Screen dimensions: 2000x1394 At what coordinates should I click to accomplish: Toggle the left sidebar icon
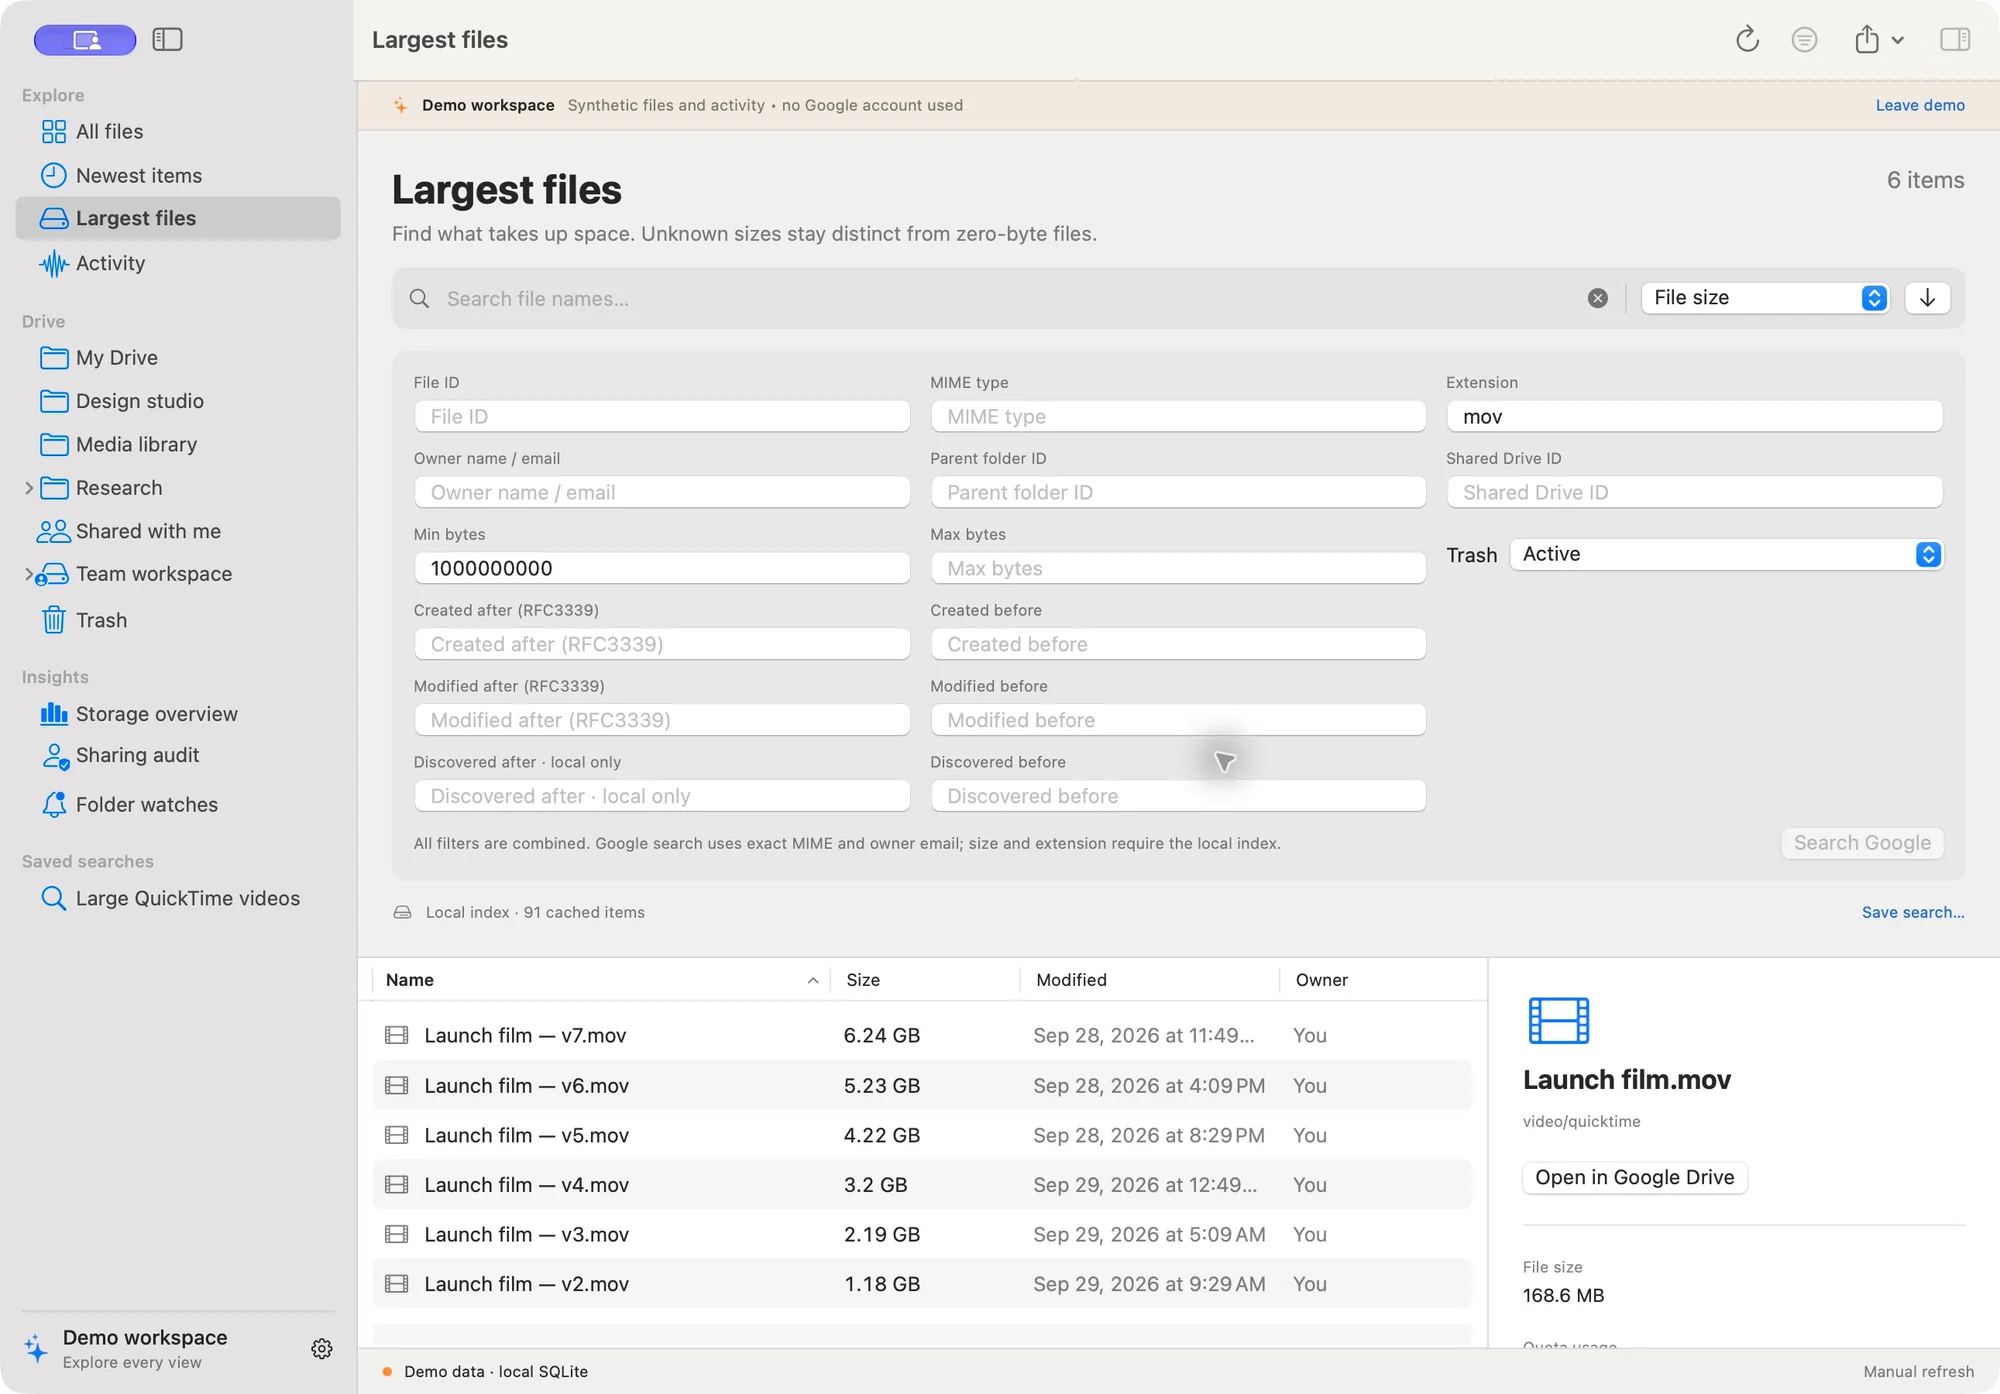(167, 39)
